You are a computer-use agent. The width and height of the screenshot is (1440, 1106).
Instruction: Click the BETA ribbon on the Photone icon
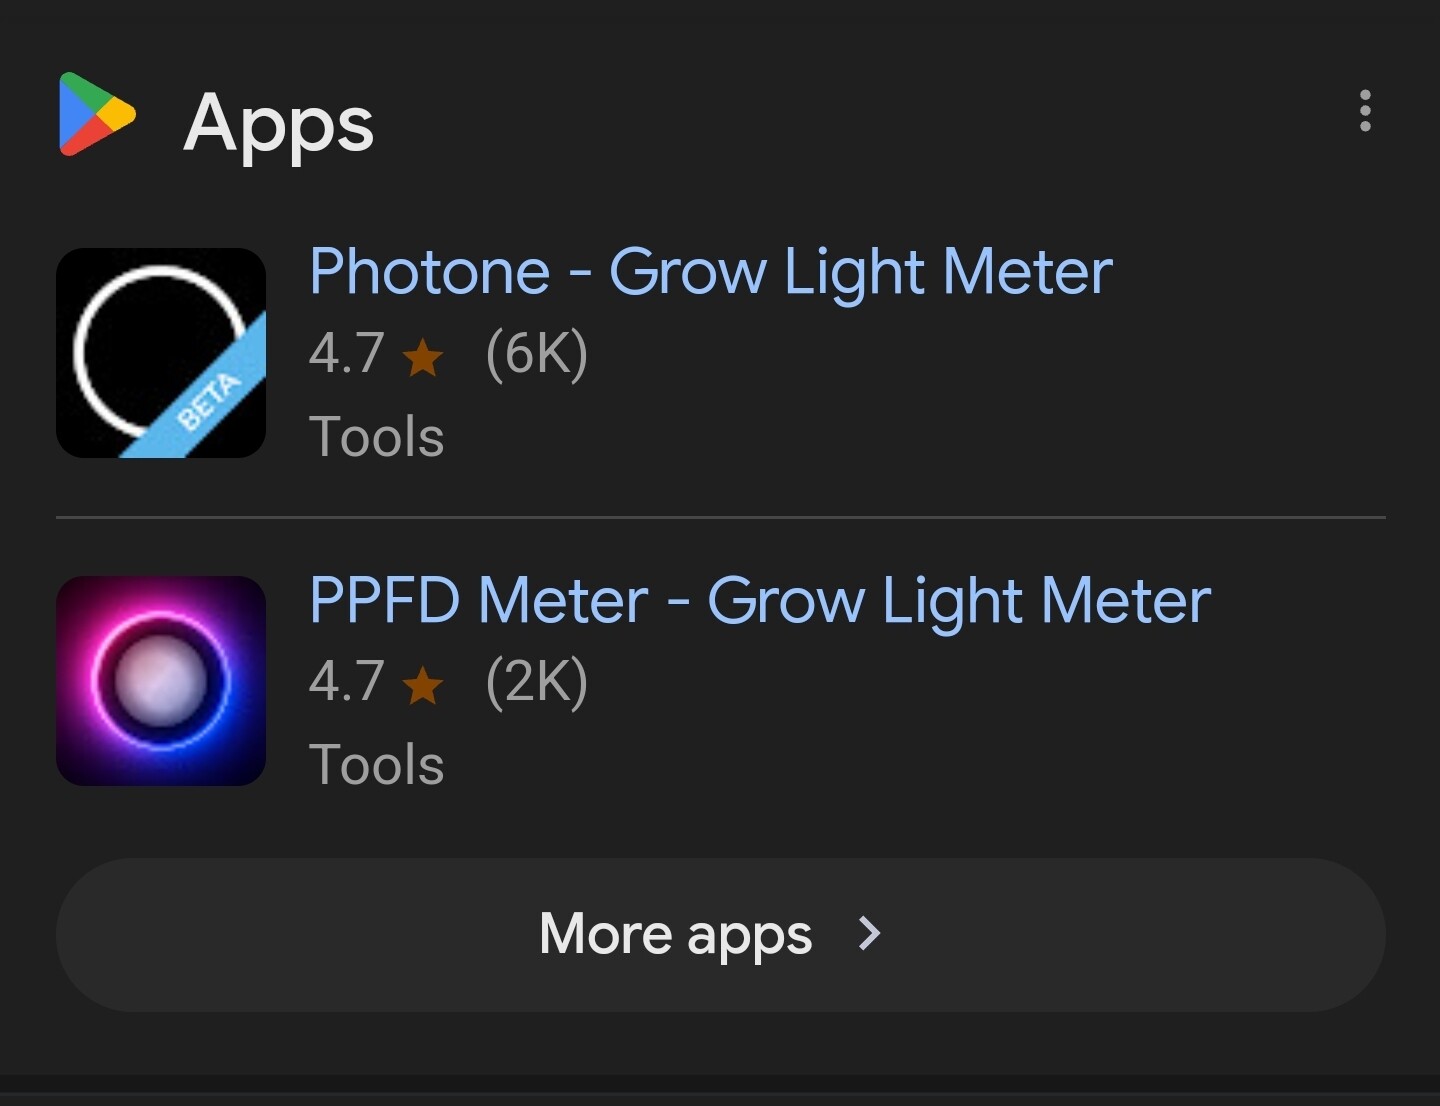(208, 399)
